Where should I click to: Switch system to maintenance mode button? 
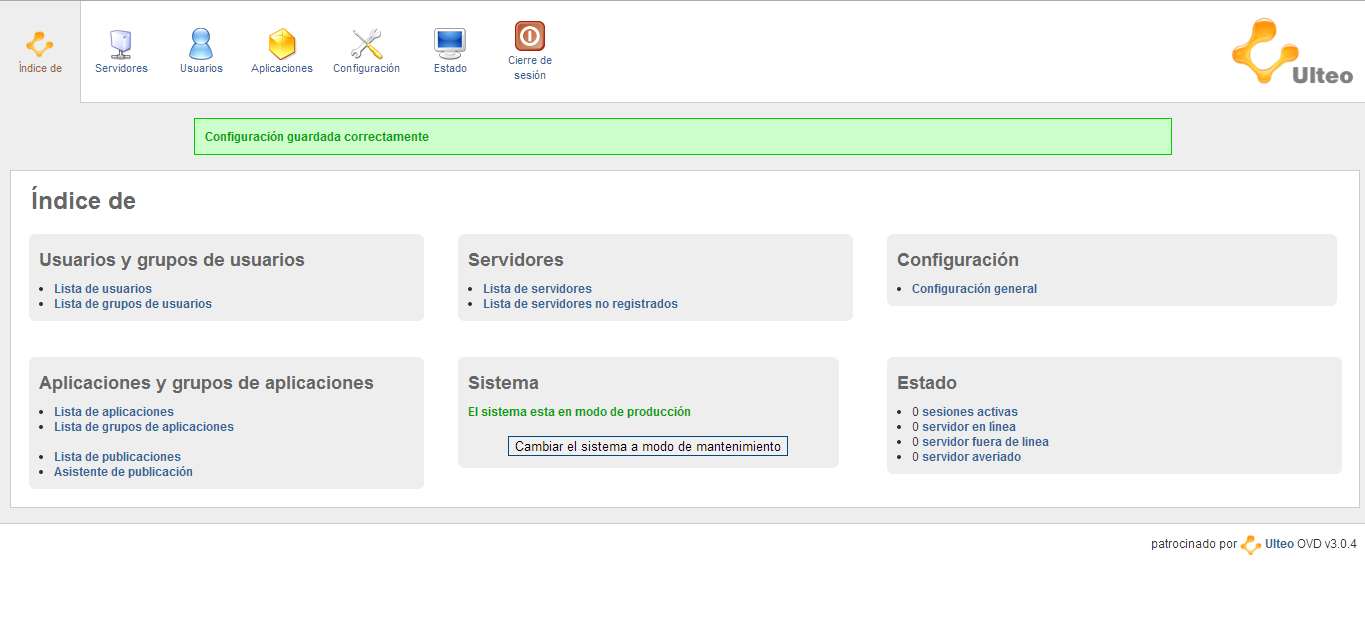click(647, 446)
